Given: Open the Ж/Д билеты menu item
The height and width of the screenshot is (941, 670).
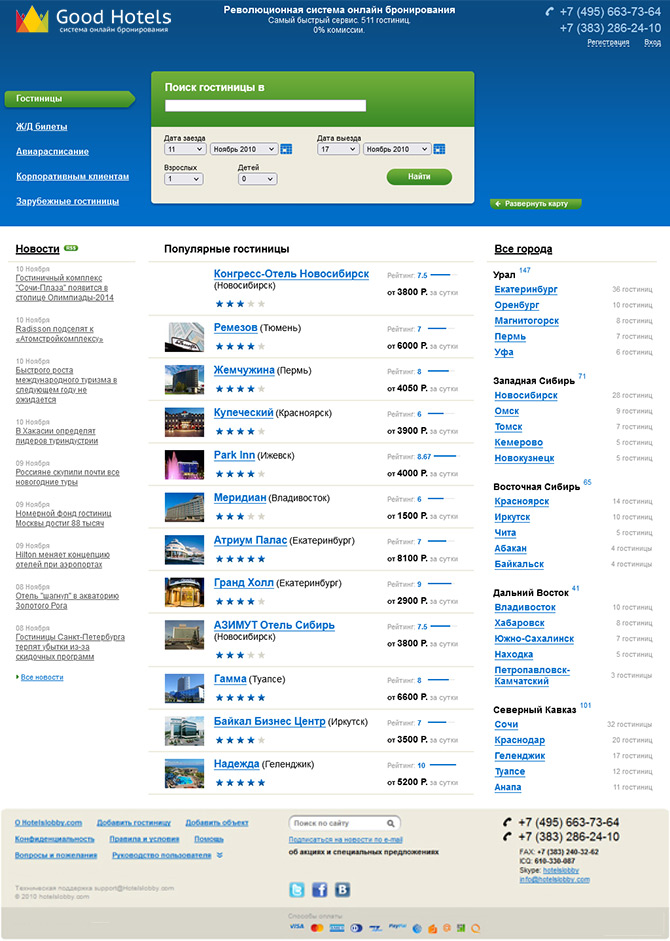Looking at the screenshot, I should point(41,127).
